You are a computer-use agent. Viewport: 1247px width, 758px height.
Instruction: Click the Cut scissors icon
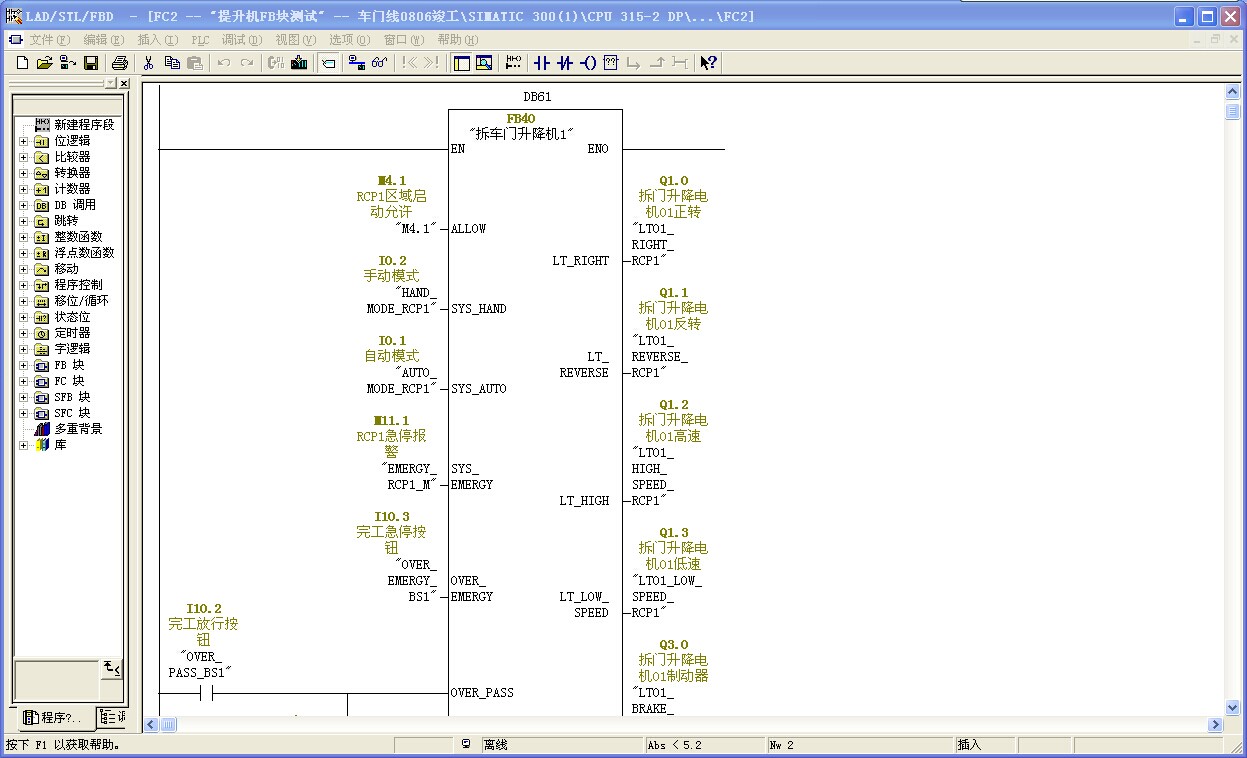click(x=148, y=63)
